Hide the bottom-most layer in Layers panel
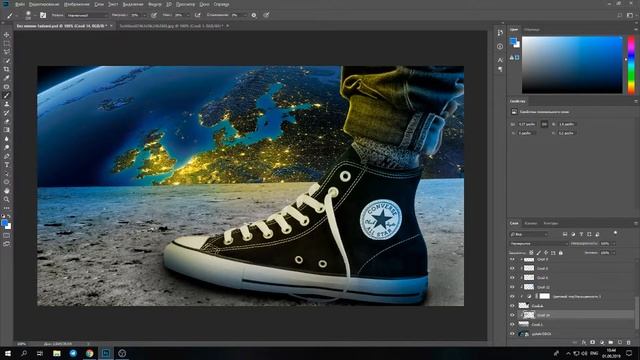 point(512,334)
